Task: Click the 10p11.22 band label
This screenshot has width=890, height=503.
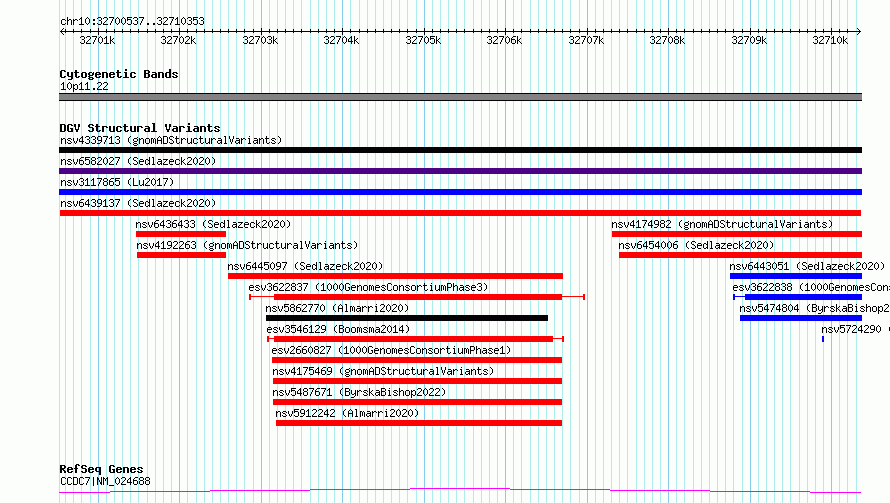Action: pos(84,86)
